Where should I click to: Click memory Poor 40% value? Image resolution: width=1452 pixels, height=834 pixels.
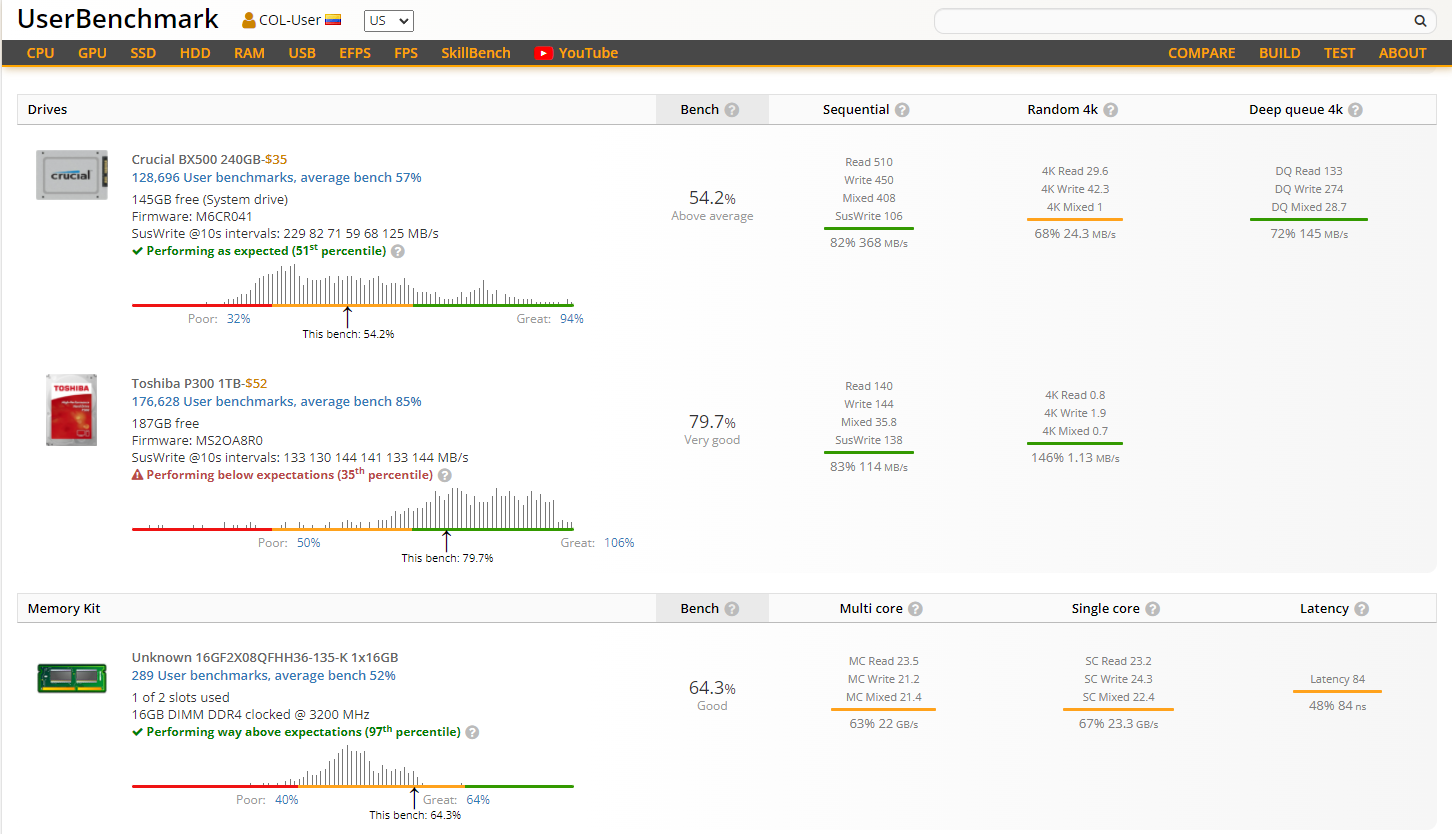[x=287, y=800]
